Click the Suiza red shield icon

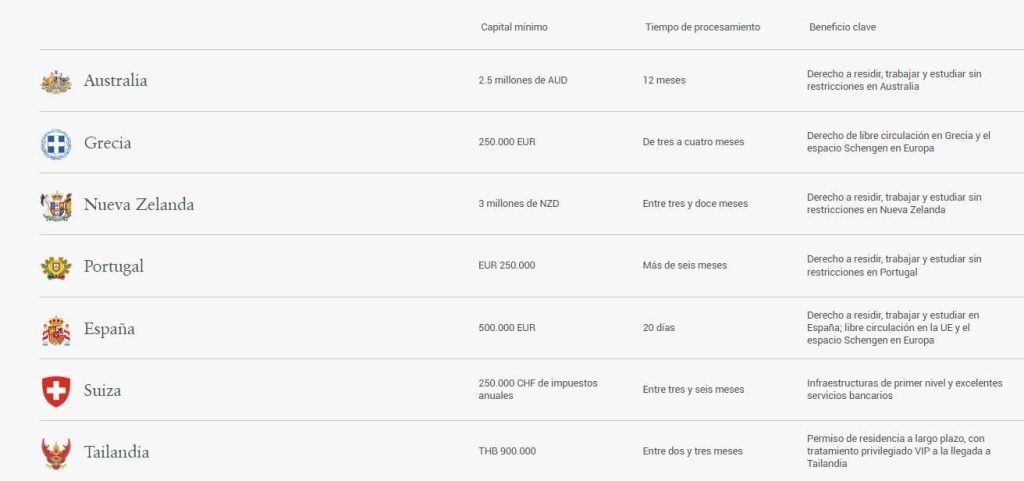[x=56, y=392]
